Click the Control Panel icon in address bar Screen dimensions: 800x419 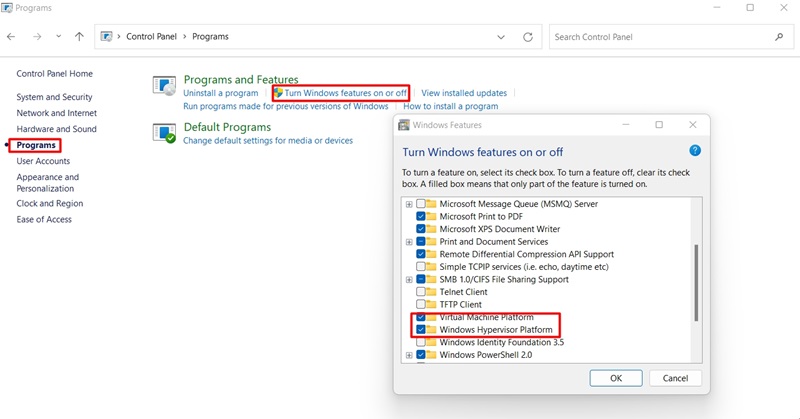coord(106,37)
